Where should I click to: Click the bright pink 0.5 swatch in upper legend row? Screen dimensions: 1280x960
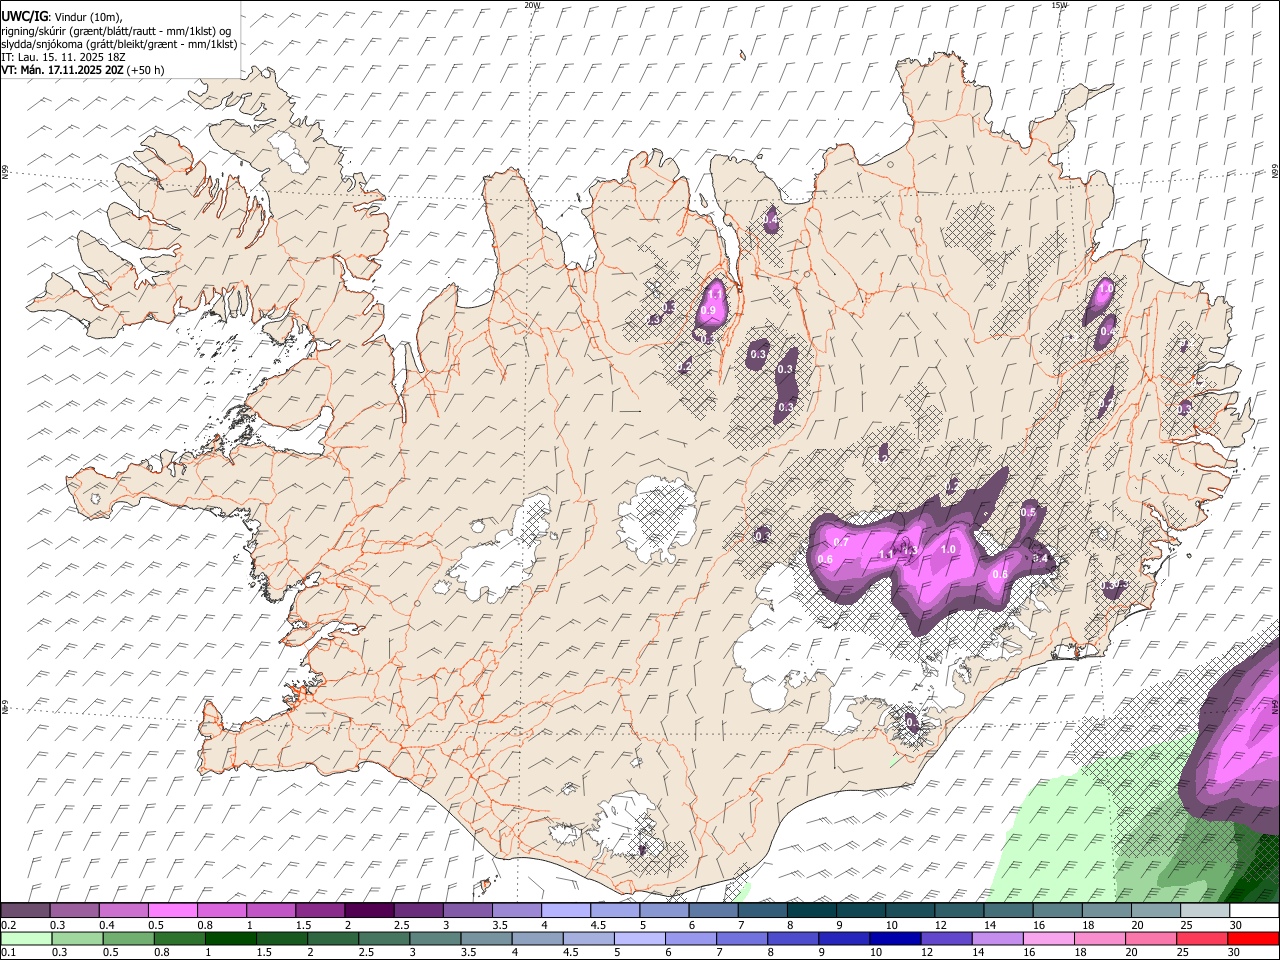coord(173,910)
